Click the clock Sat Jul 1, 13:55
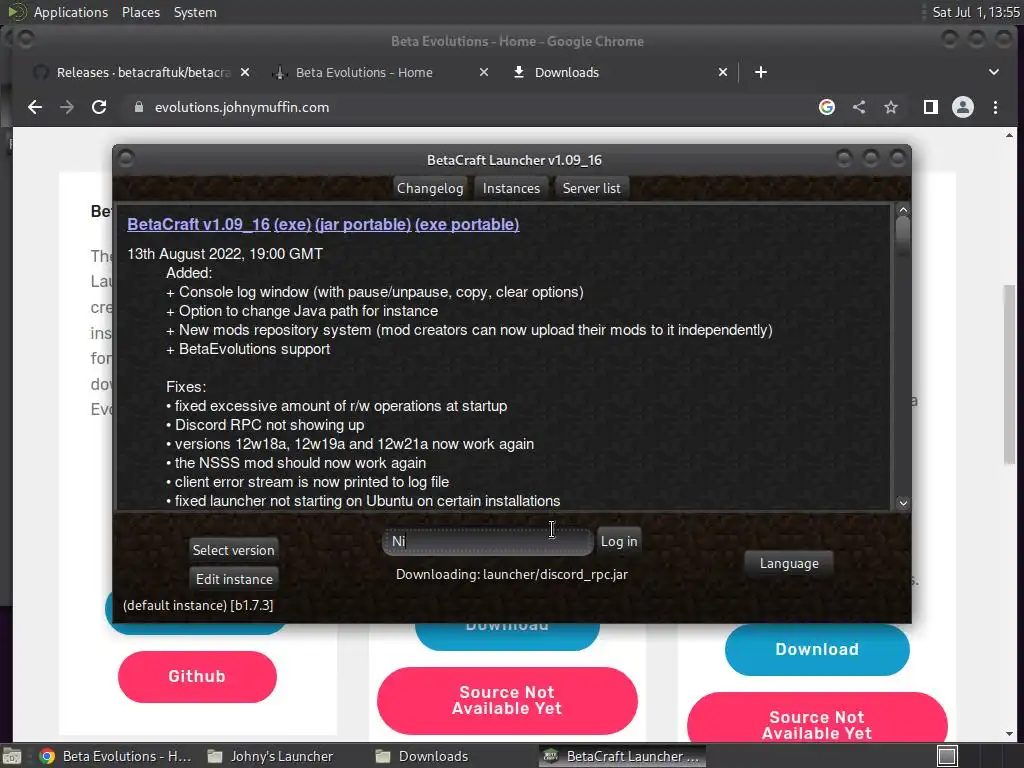Image resolution: width=1024 pixels, height=768 pixels. (x=976, y=12)
